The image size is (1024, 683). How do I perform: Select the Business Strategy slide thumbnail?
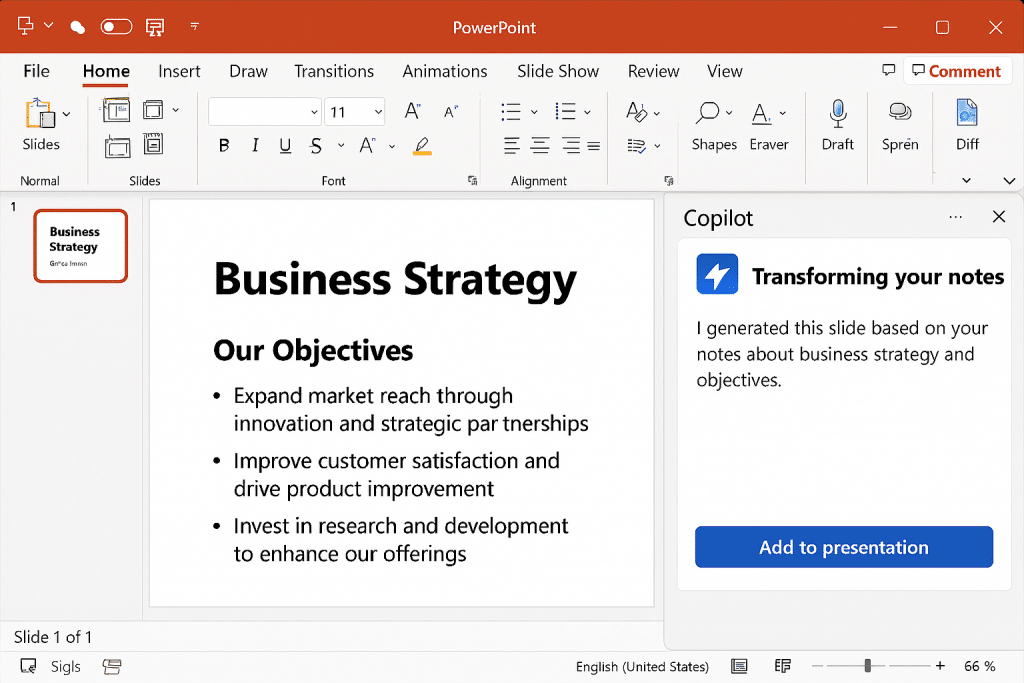coord(80,246)
